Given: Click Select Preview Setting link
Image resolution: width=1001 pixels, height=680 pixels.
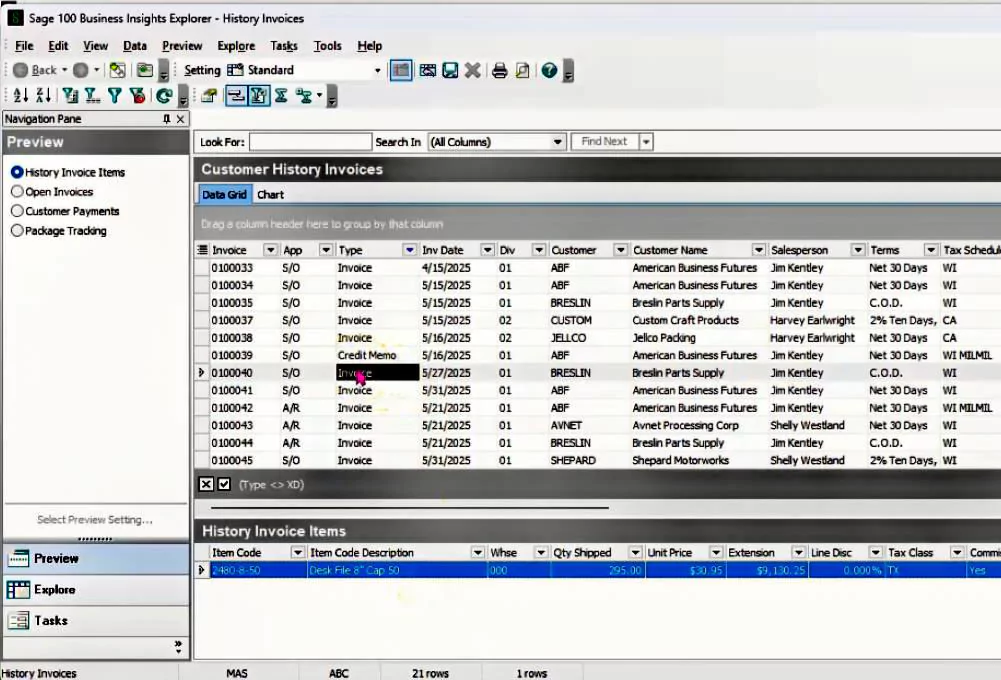Looking at the screenshot, I should 94,520.
